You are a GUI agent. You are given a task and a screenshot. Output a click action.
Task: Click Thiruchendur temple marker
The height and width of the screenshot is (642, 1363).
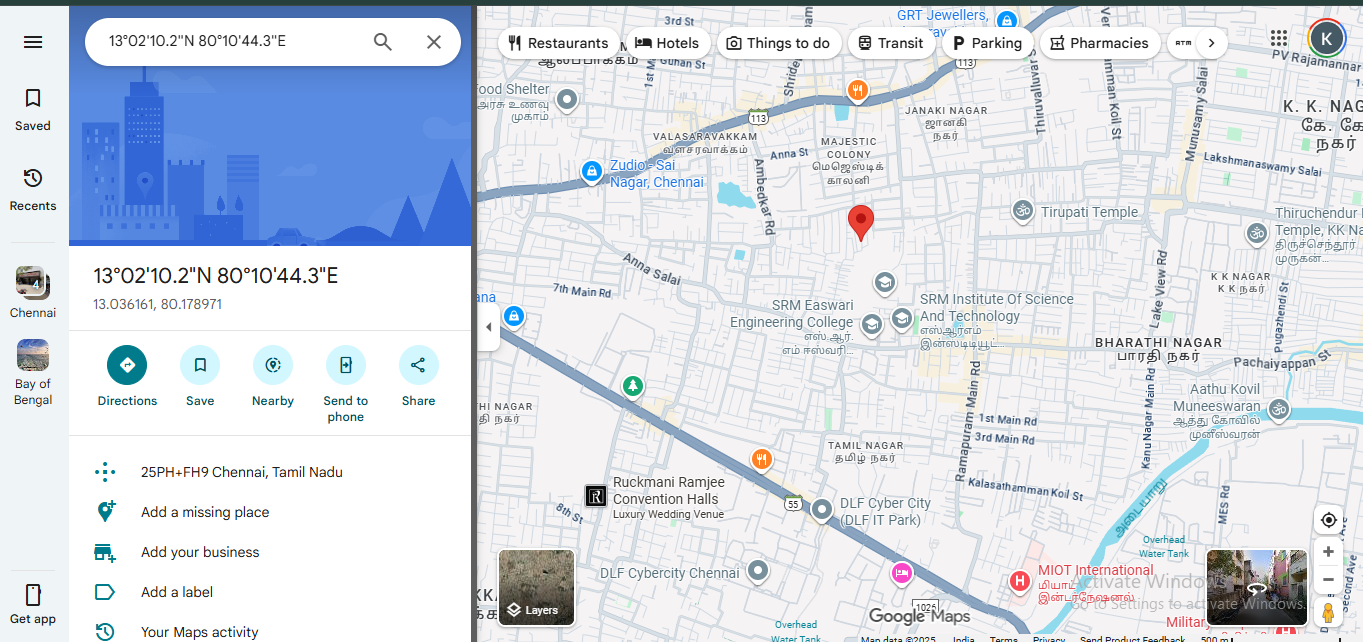1256,233
